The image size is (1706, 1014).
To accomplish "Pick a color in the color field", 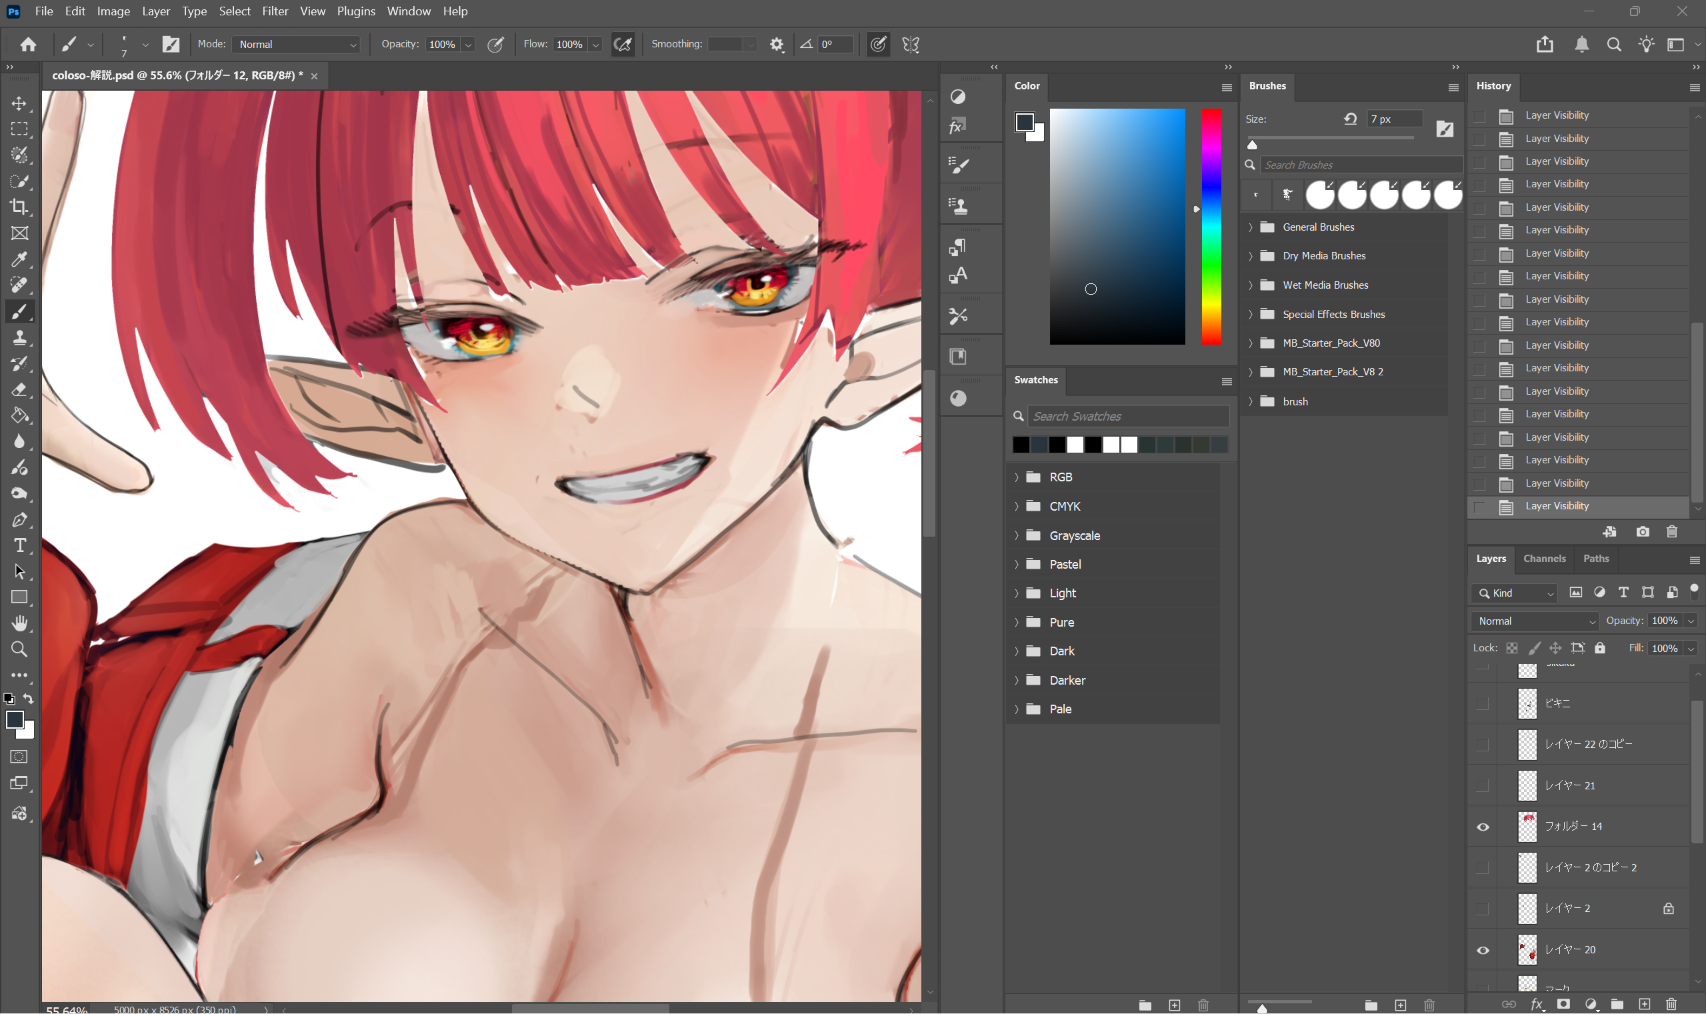I will point(1117,227).
